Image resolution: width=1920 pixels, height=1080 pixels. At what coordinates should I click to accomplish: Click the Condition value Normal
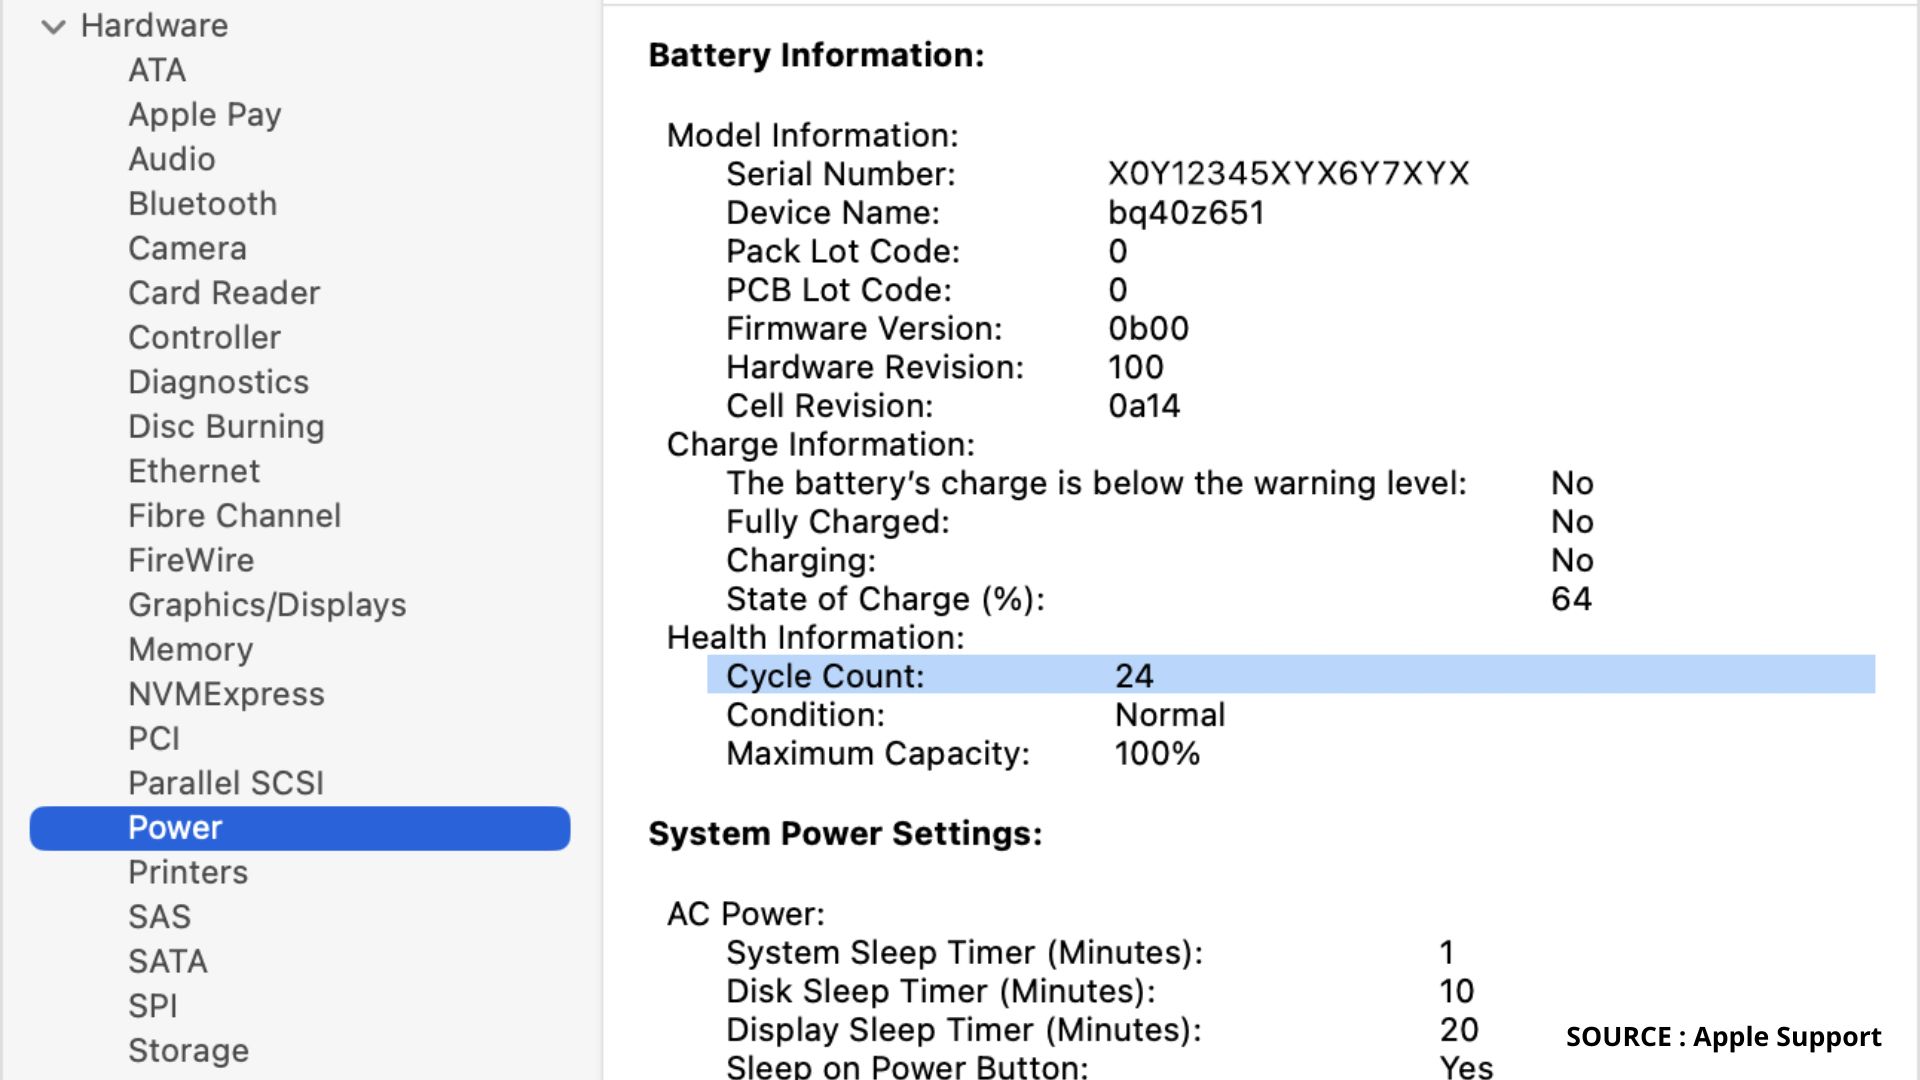(1170, 715)
